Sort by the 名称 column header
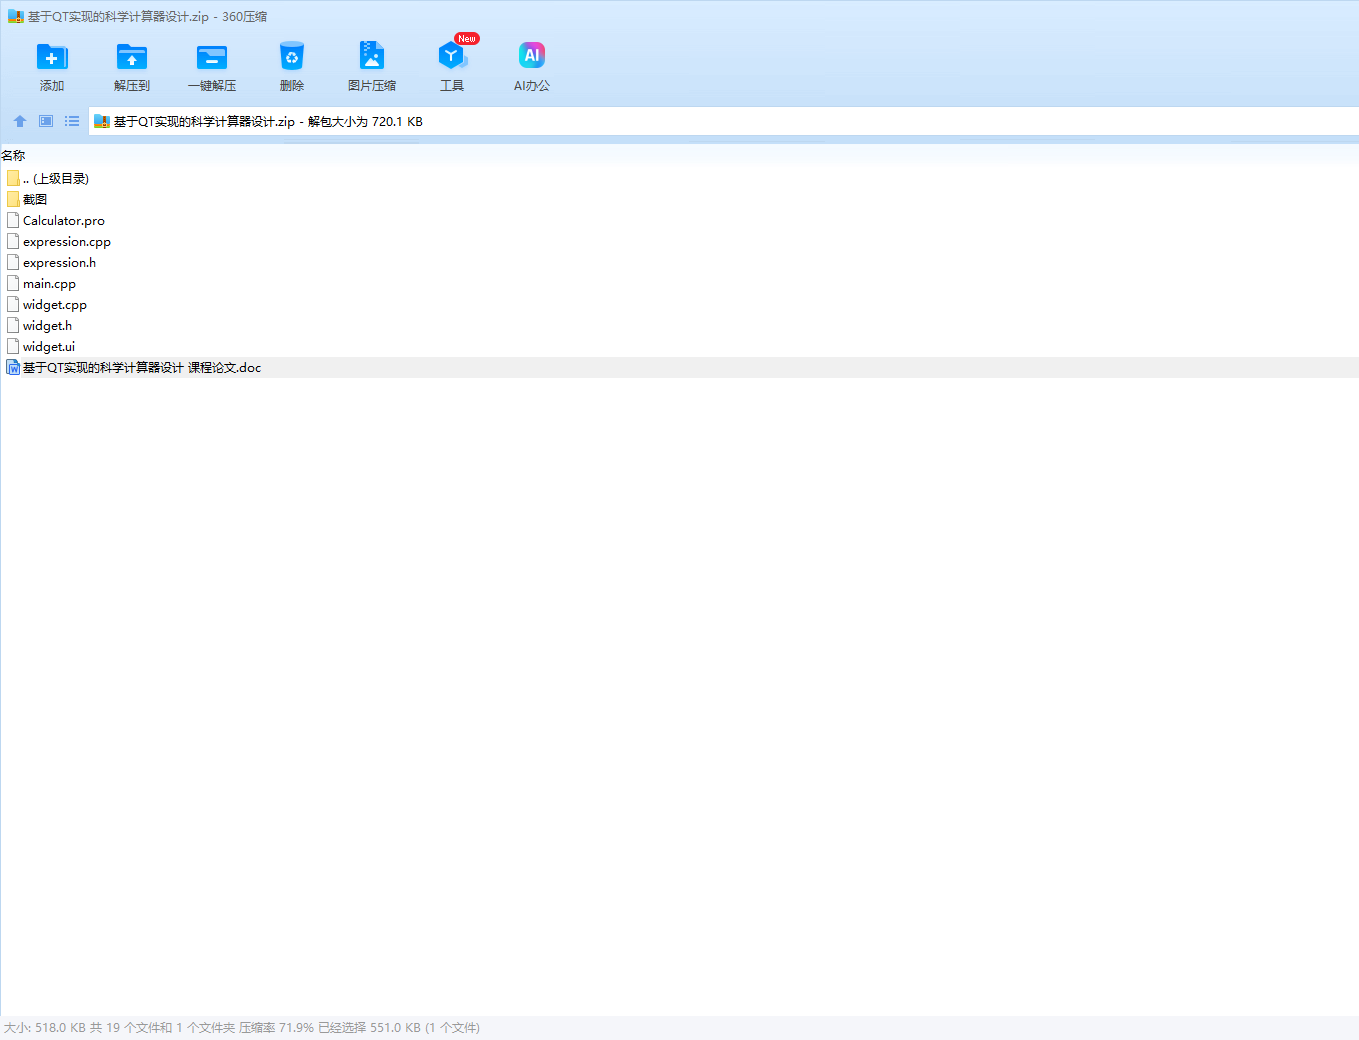Image resolution: width=1359 pixels, height=1040 pixels. tap(13, 155)
